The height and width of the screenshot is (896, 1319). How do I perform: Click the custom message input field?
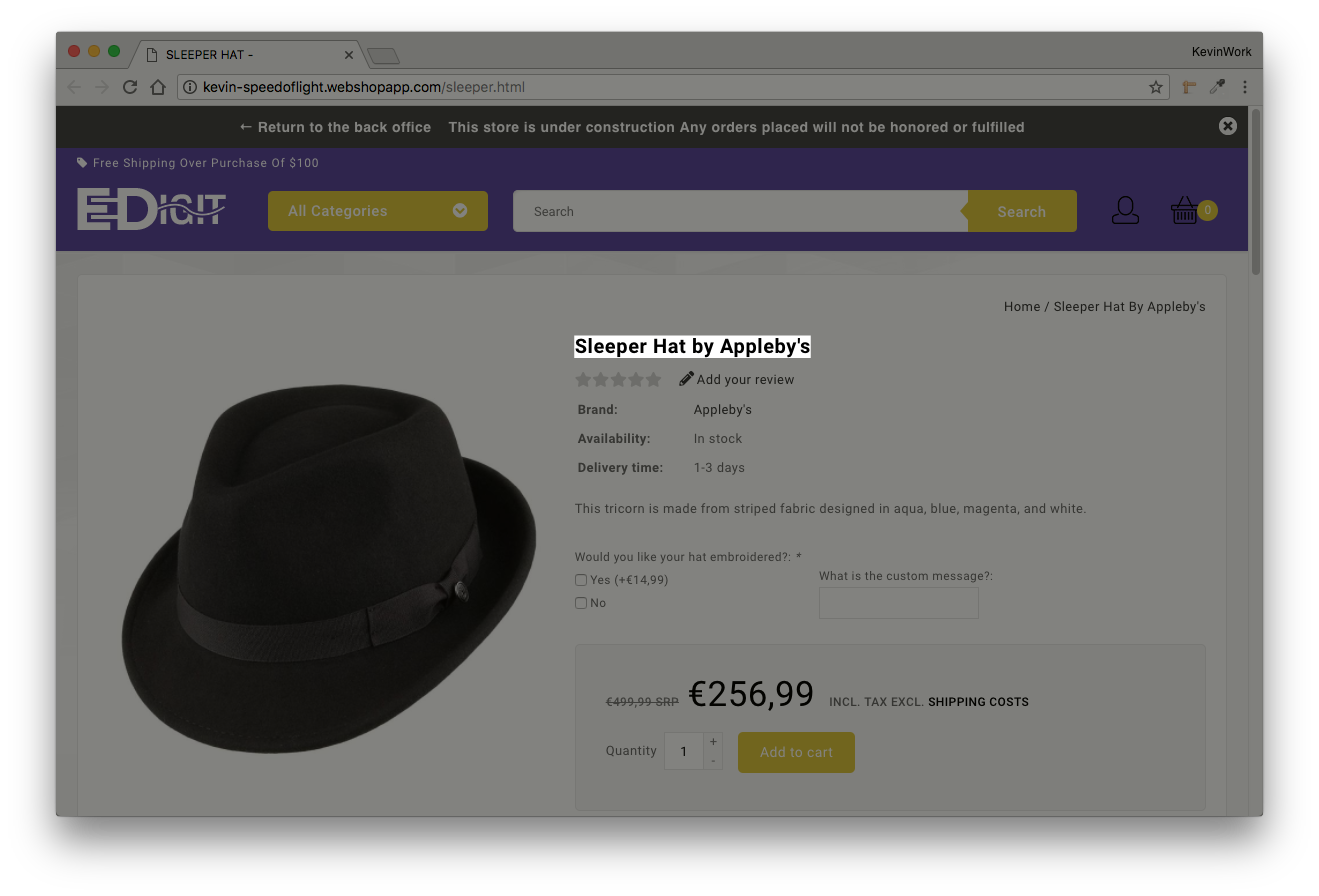(899, 603)
